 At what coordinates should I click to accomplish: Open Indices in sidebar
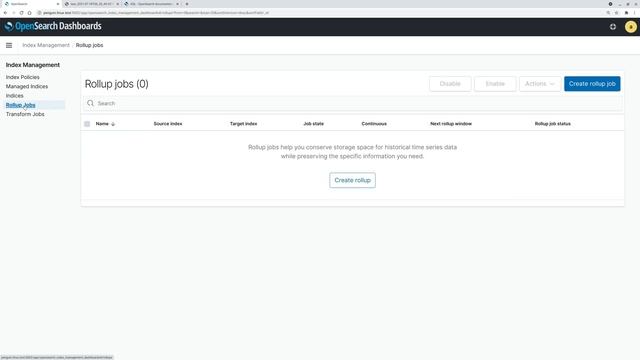pos(15,96)
